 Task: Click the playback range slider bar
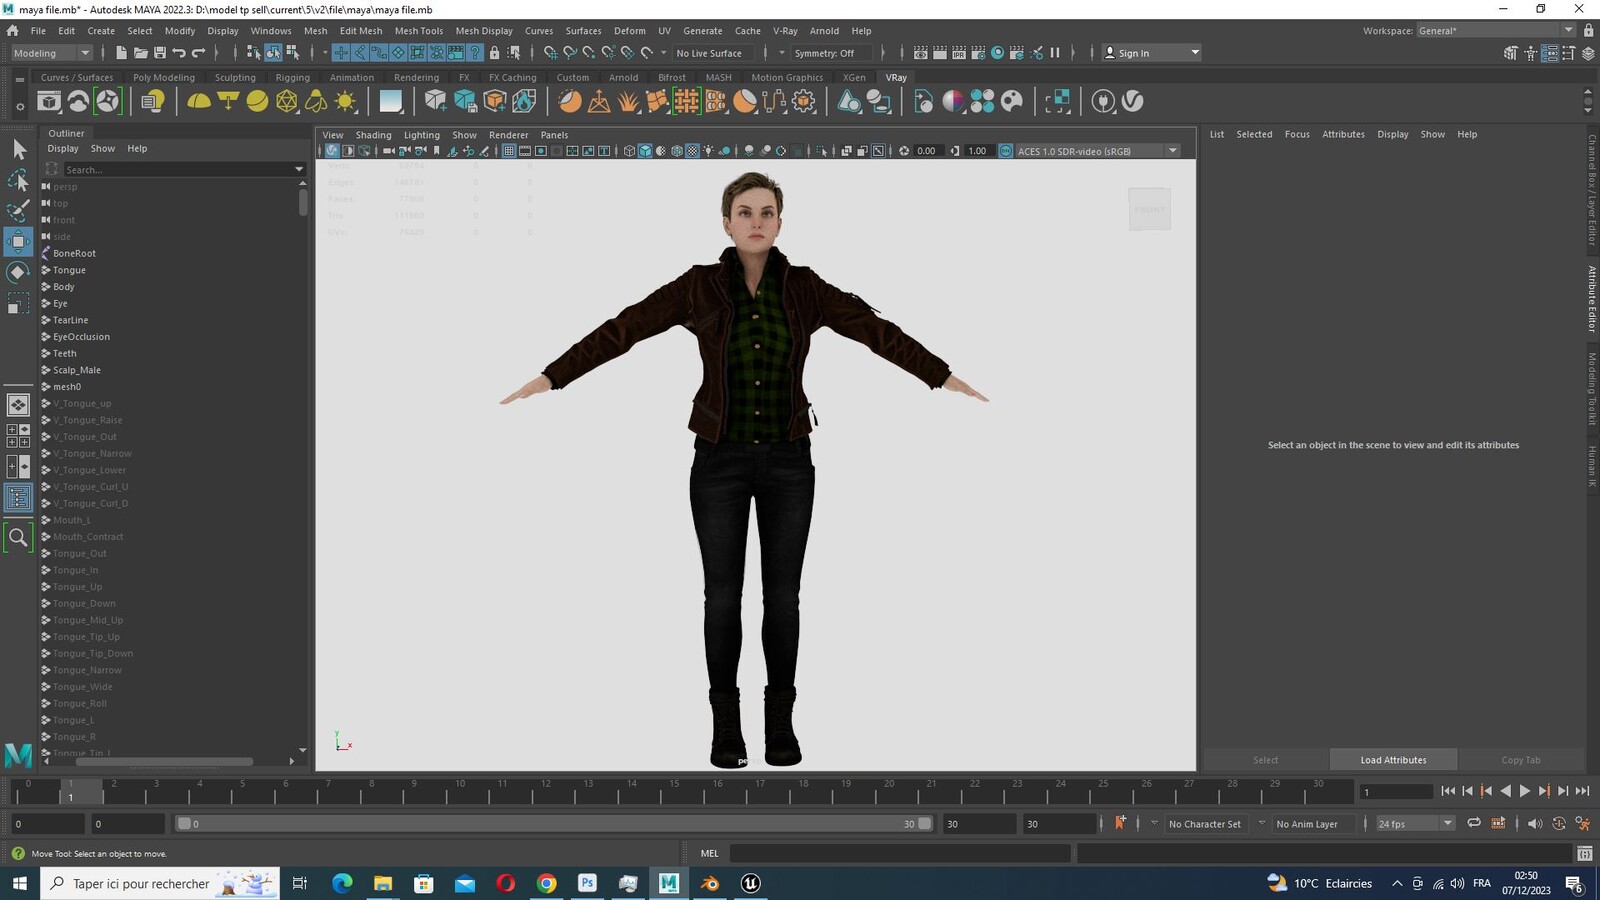coord(553,824)
